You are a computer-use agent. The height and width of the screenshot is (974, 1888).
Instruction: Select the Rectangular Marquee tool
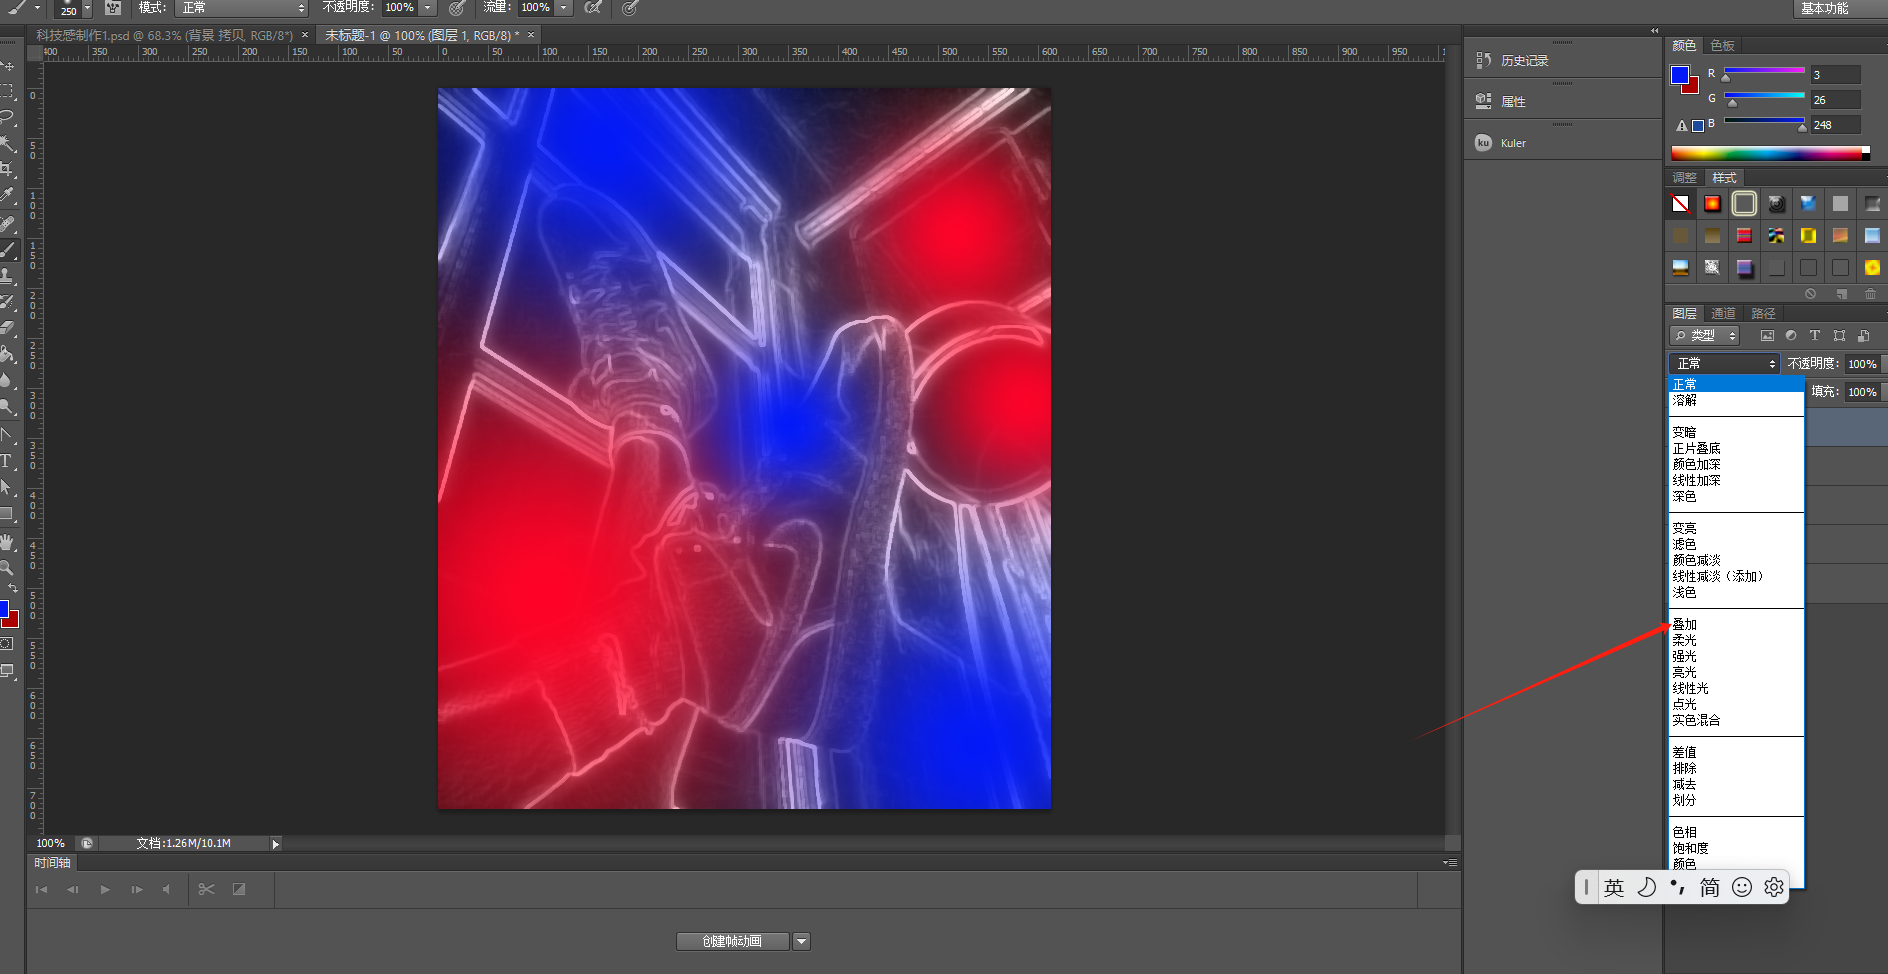[x=8, y=91]
